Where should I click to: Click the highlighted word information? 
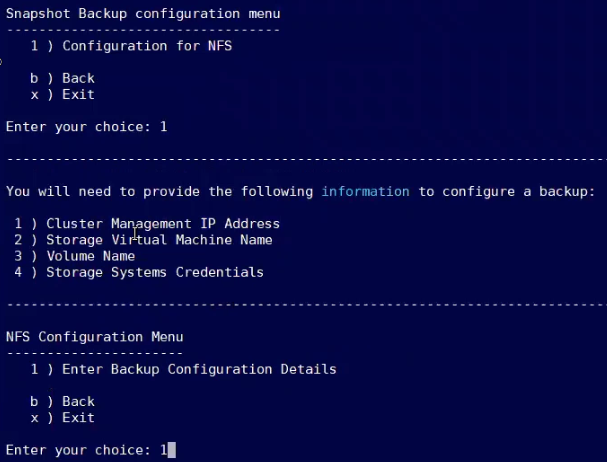(x=365, y=191)
